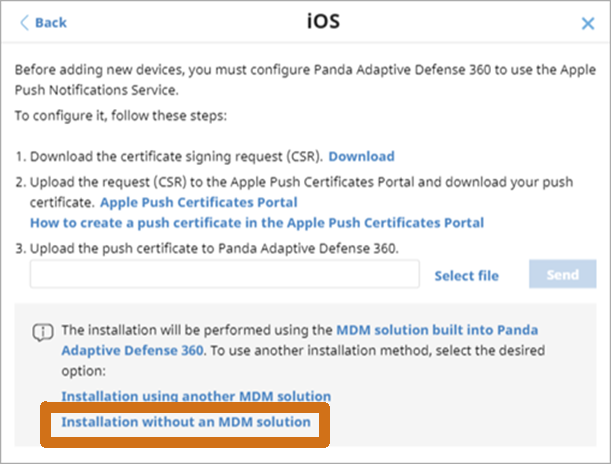Click the iOS dialog title
Image resolution: width=611 pixels, height=464 pixels.
tap(323, 21)
